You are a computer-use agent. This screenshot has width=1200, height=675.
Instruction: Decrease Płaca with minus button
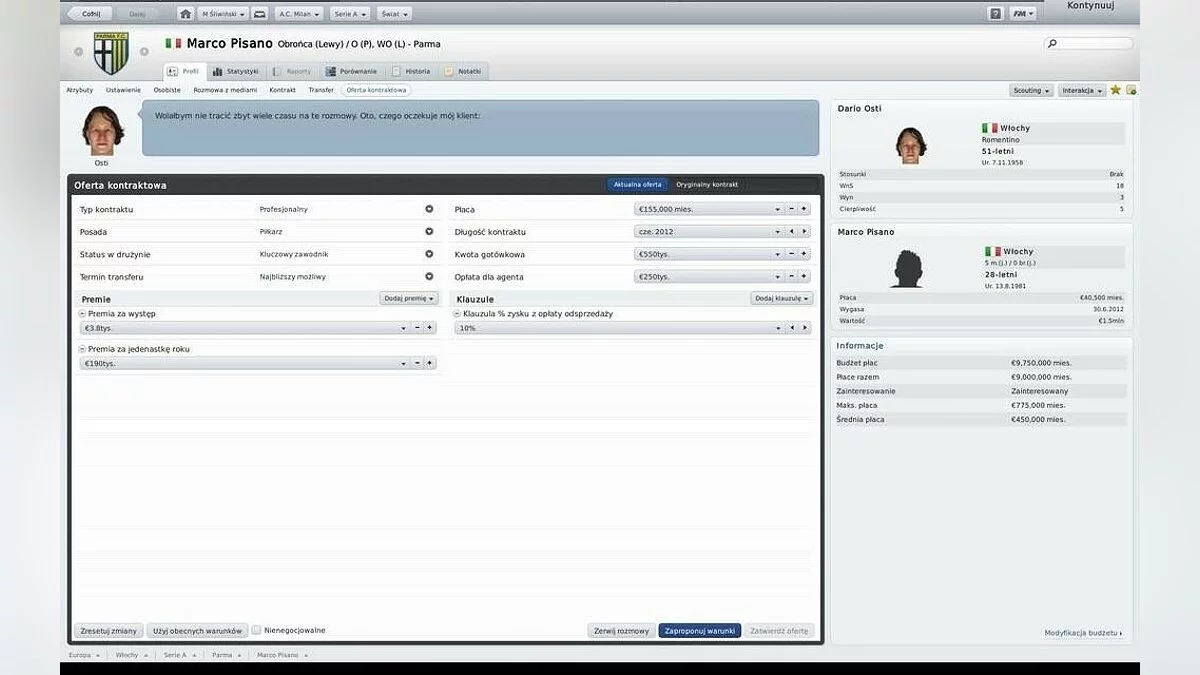click(791, 209)
